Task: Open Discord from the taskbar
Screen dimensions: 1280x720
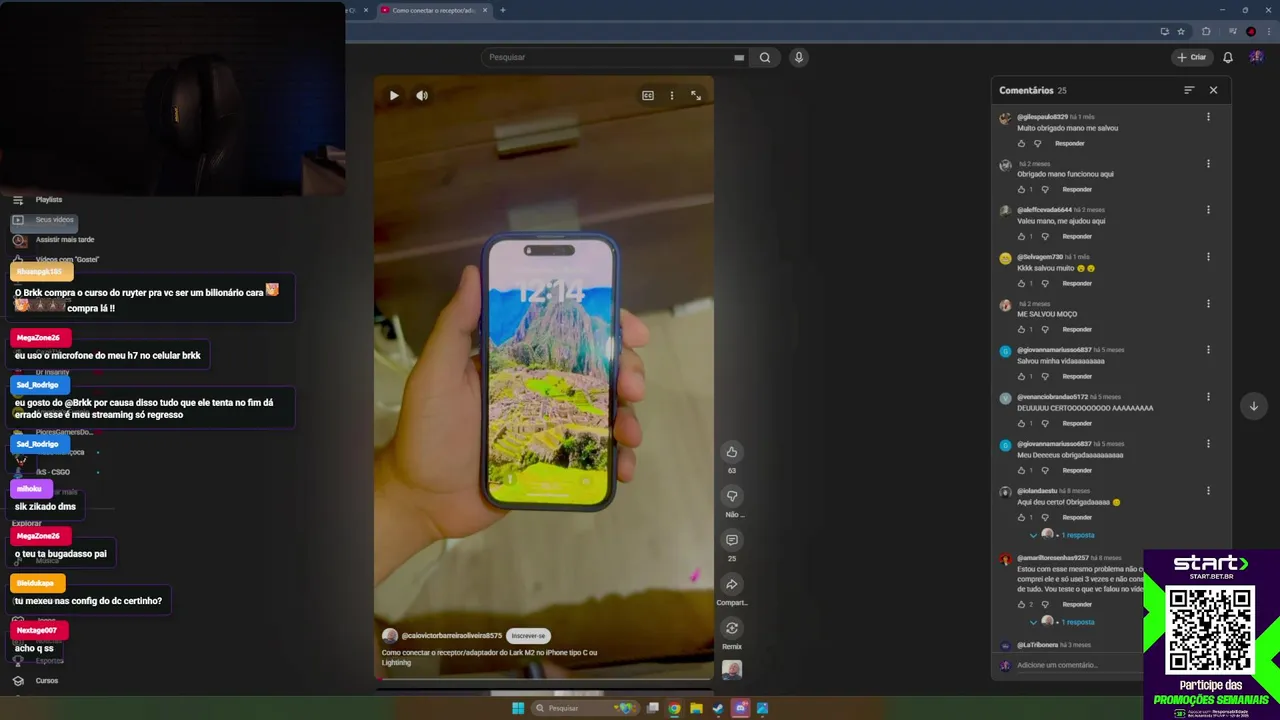Action: (x=740, y=708)
